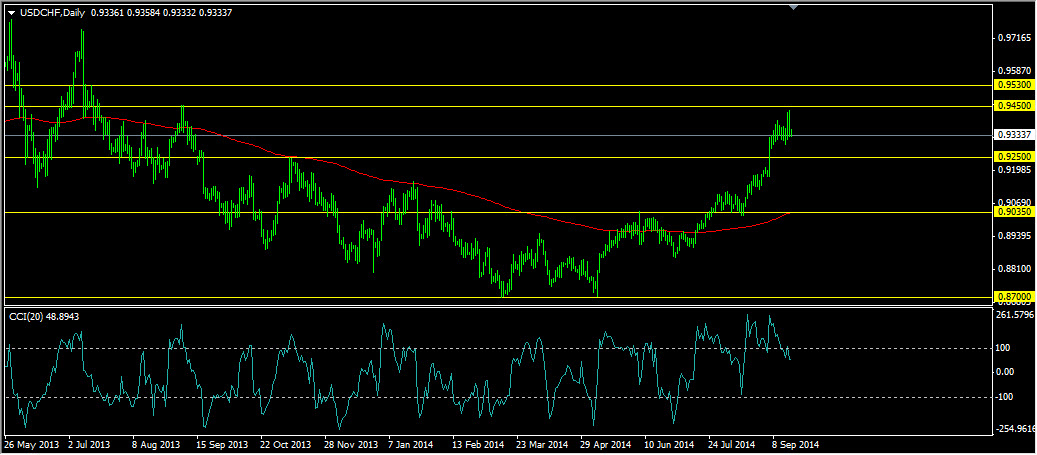Screen dimensions: 1037x455
Task: Click the 0.89395 price scale value
Action: tap(1015, 235)
